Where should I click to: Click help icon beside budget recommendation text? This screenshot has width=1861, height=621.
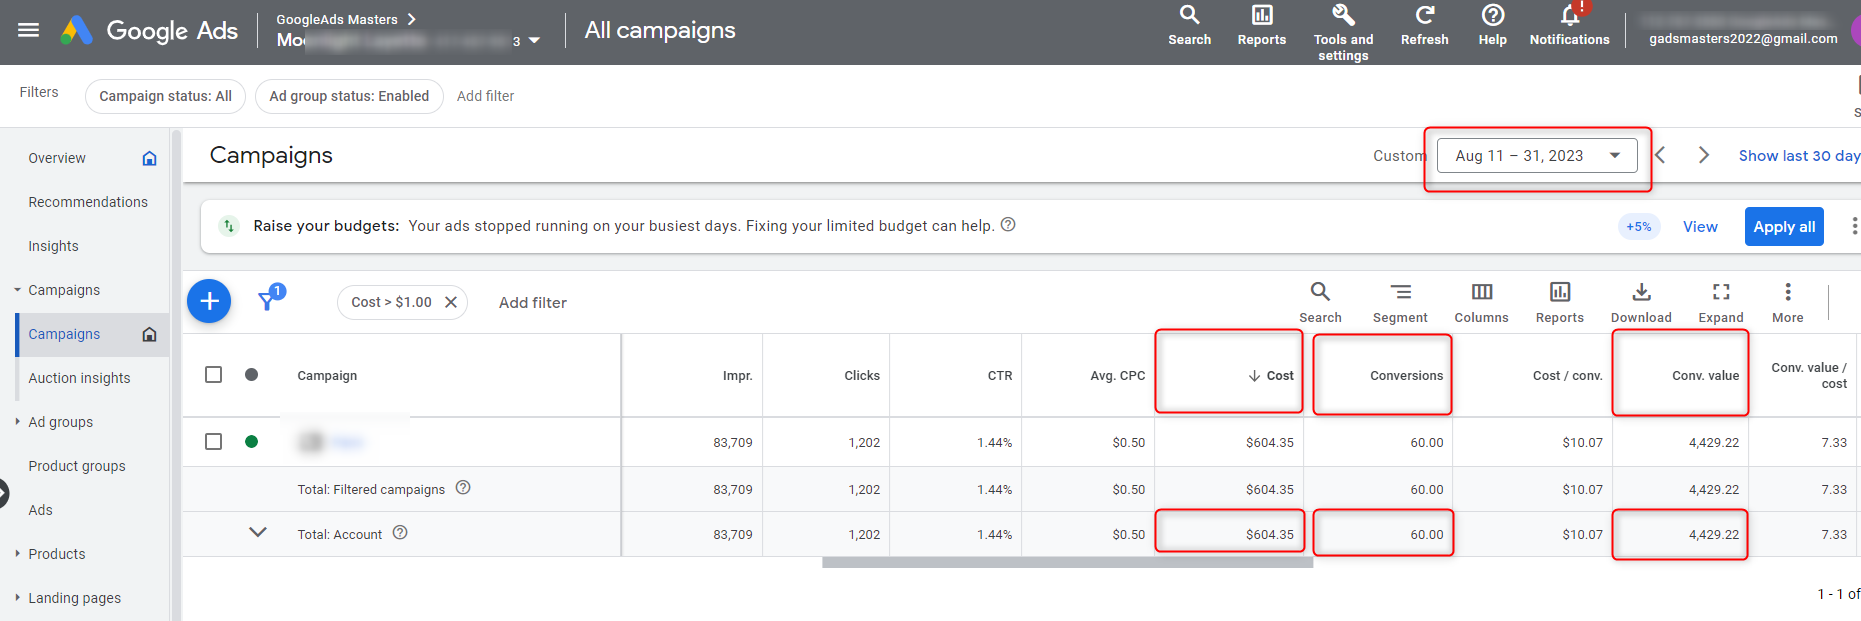[x=1008, y=225]
